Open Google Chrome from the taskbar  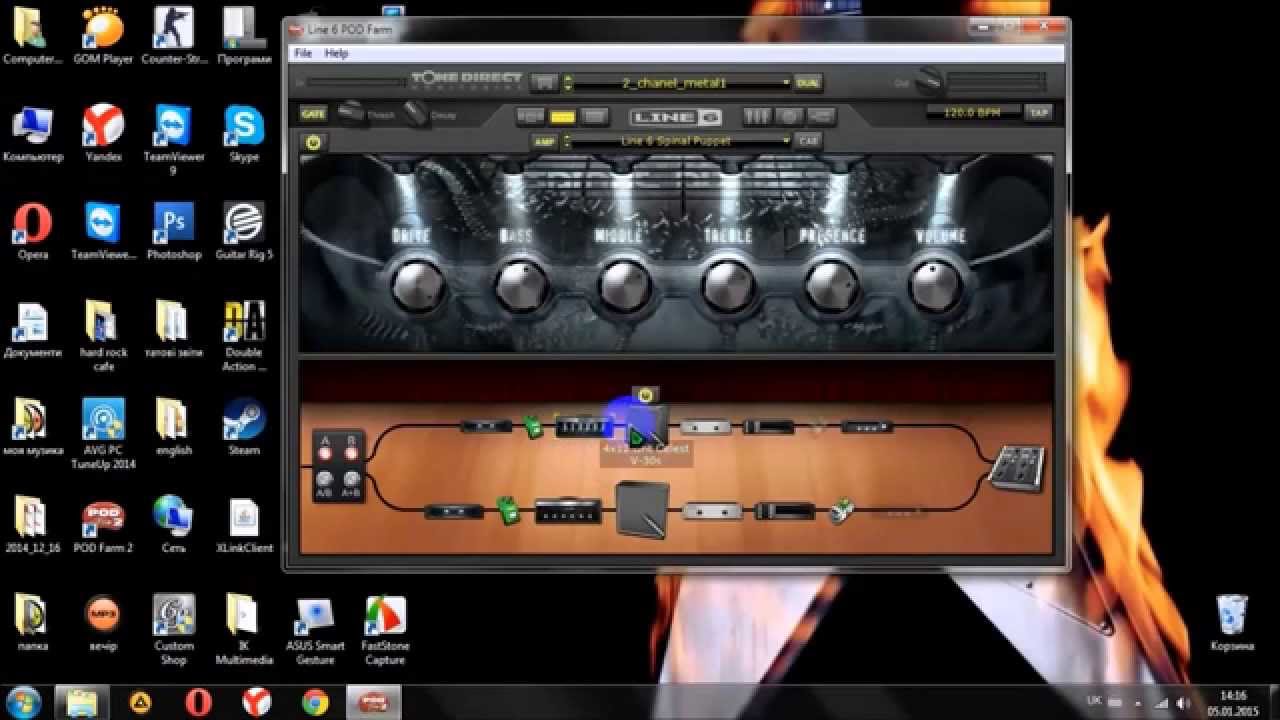coord(316,702)
